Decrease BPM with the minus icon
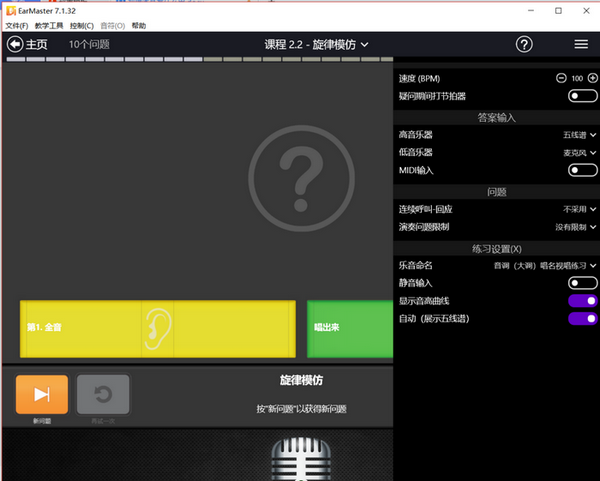Image resolution: width=600 pixels, height=481 pixels. 561,78
